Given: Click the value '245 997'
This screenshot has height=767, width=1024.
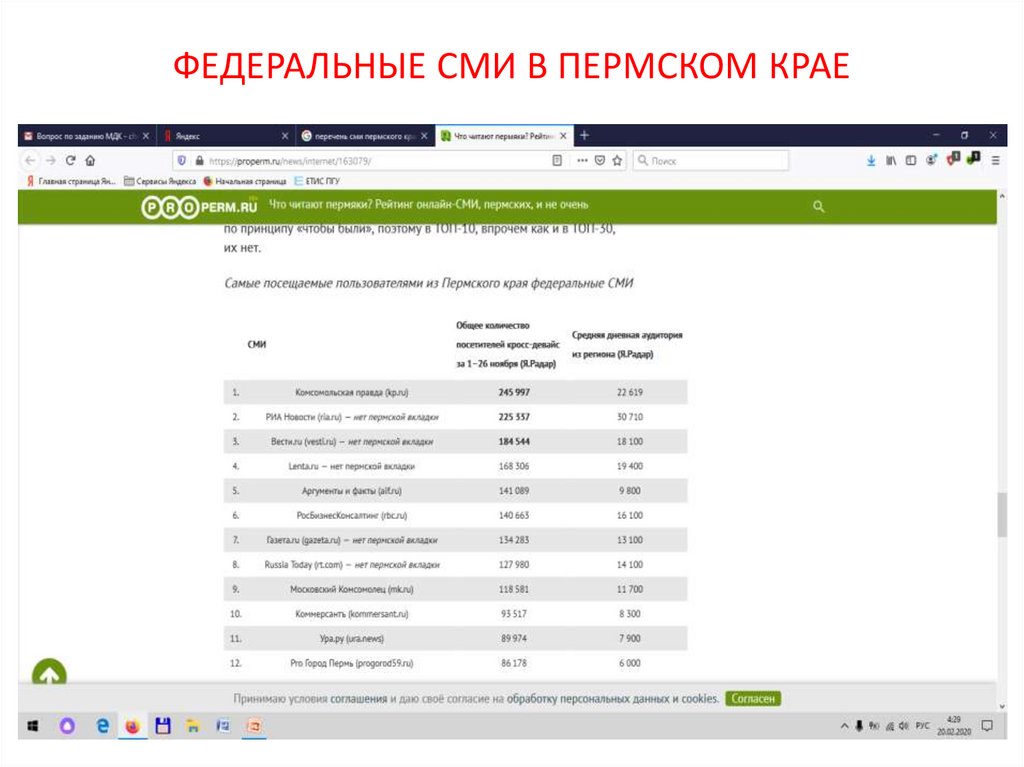Looking at the screenshot, I should 514,392.
